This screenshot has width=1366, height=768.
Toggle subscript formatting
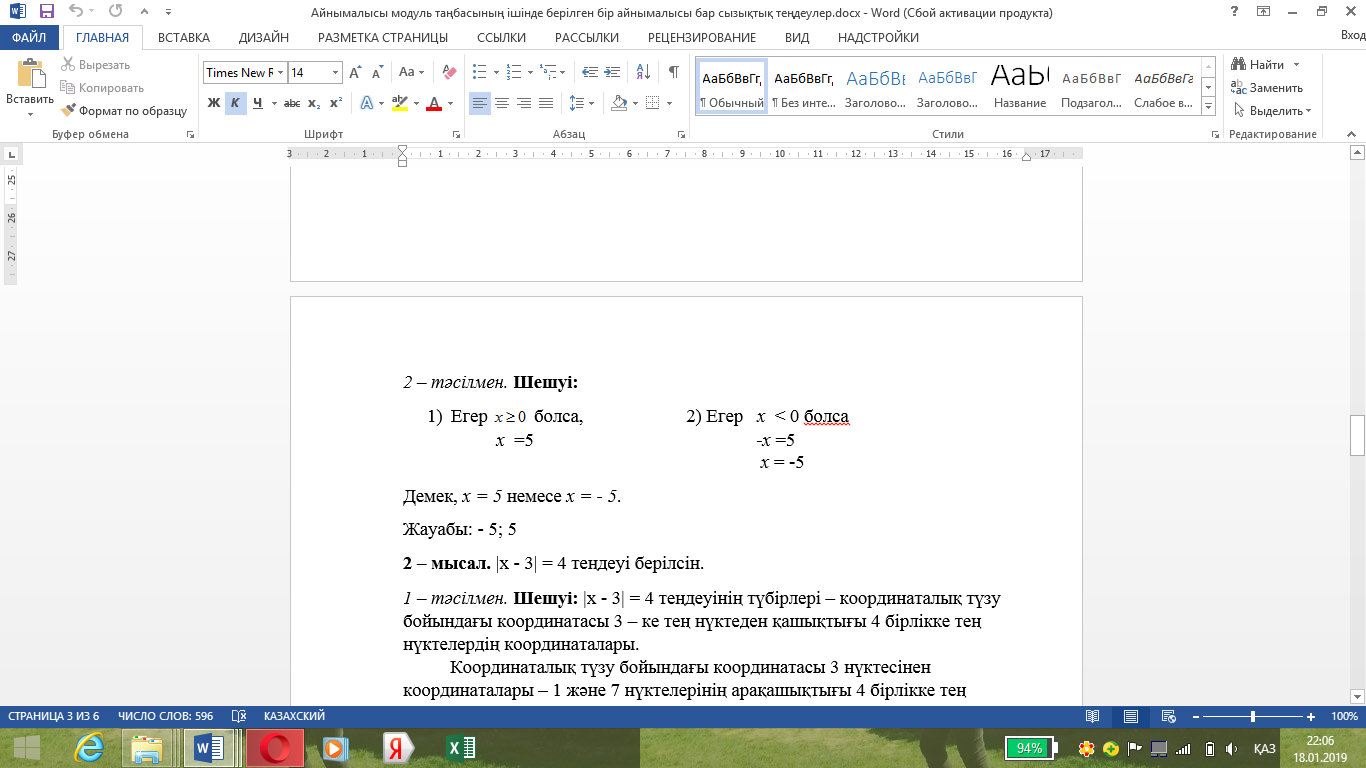pos(314,103)
